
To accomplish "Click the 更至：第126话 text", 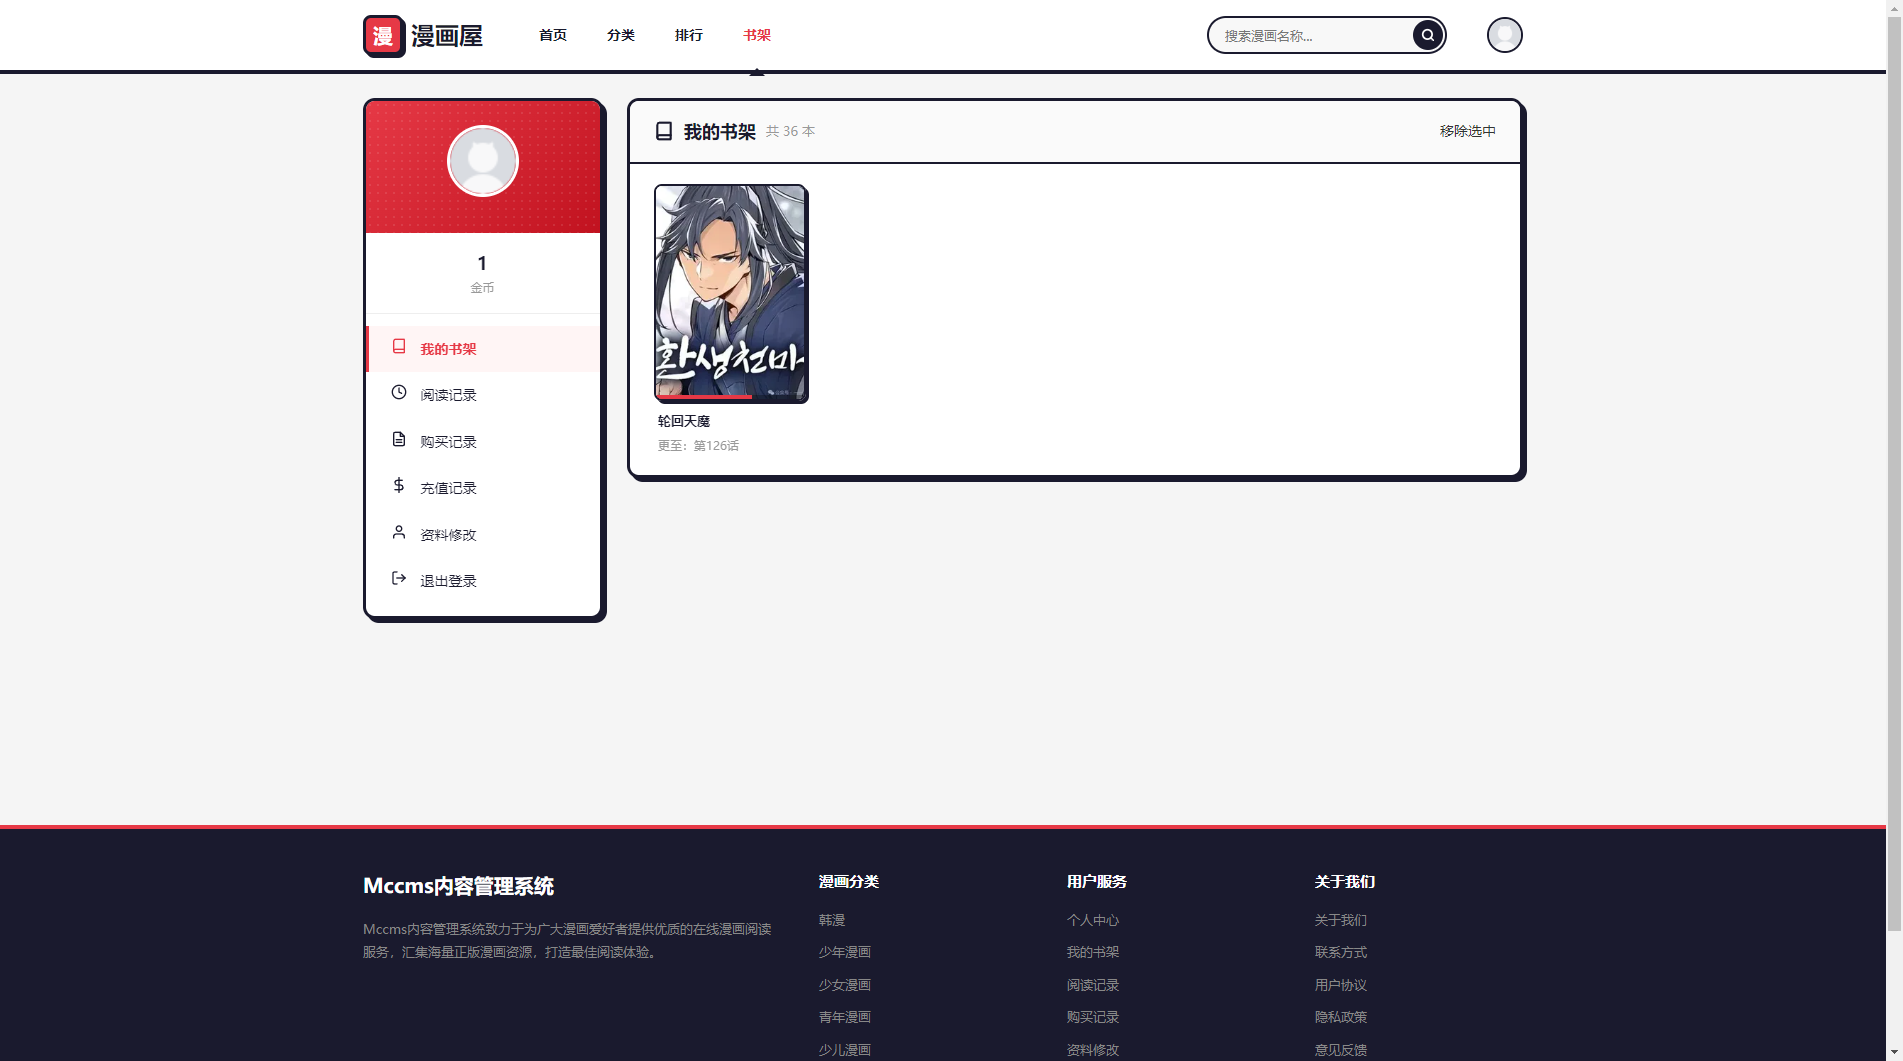I will point(698,446).
